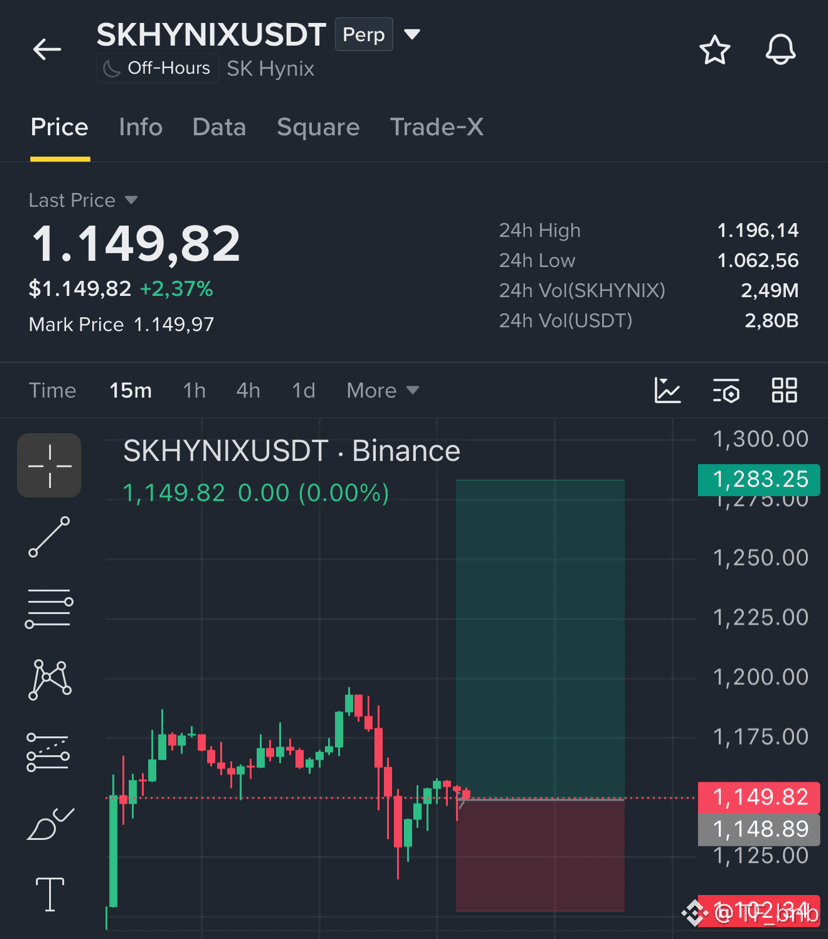Viewport: 828px width, 939px height.
Task: Click the SKHYNIXUSDT · Binance chart title
Action: coord(292,451)
